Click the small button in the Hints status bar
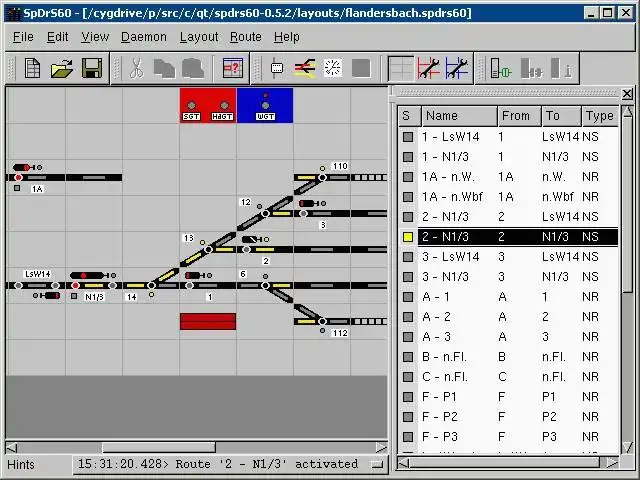Image resolution: width=640 pixels, height=480 pixels. tap(378, 464)
